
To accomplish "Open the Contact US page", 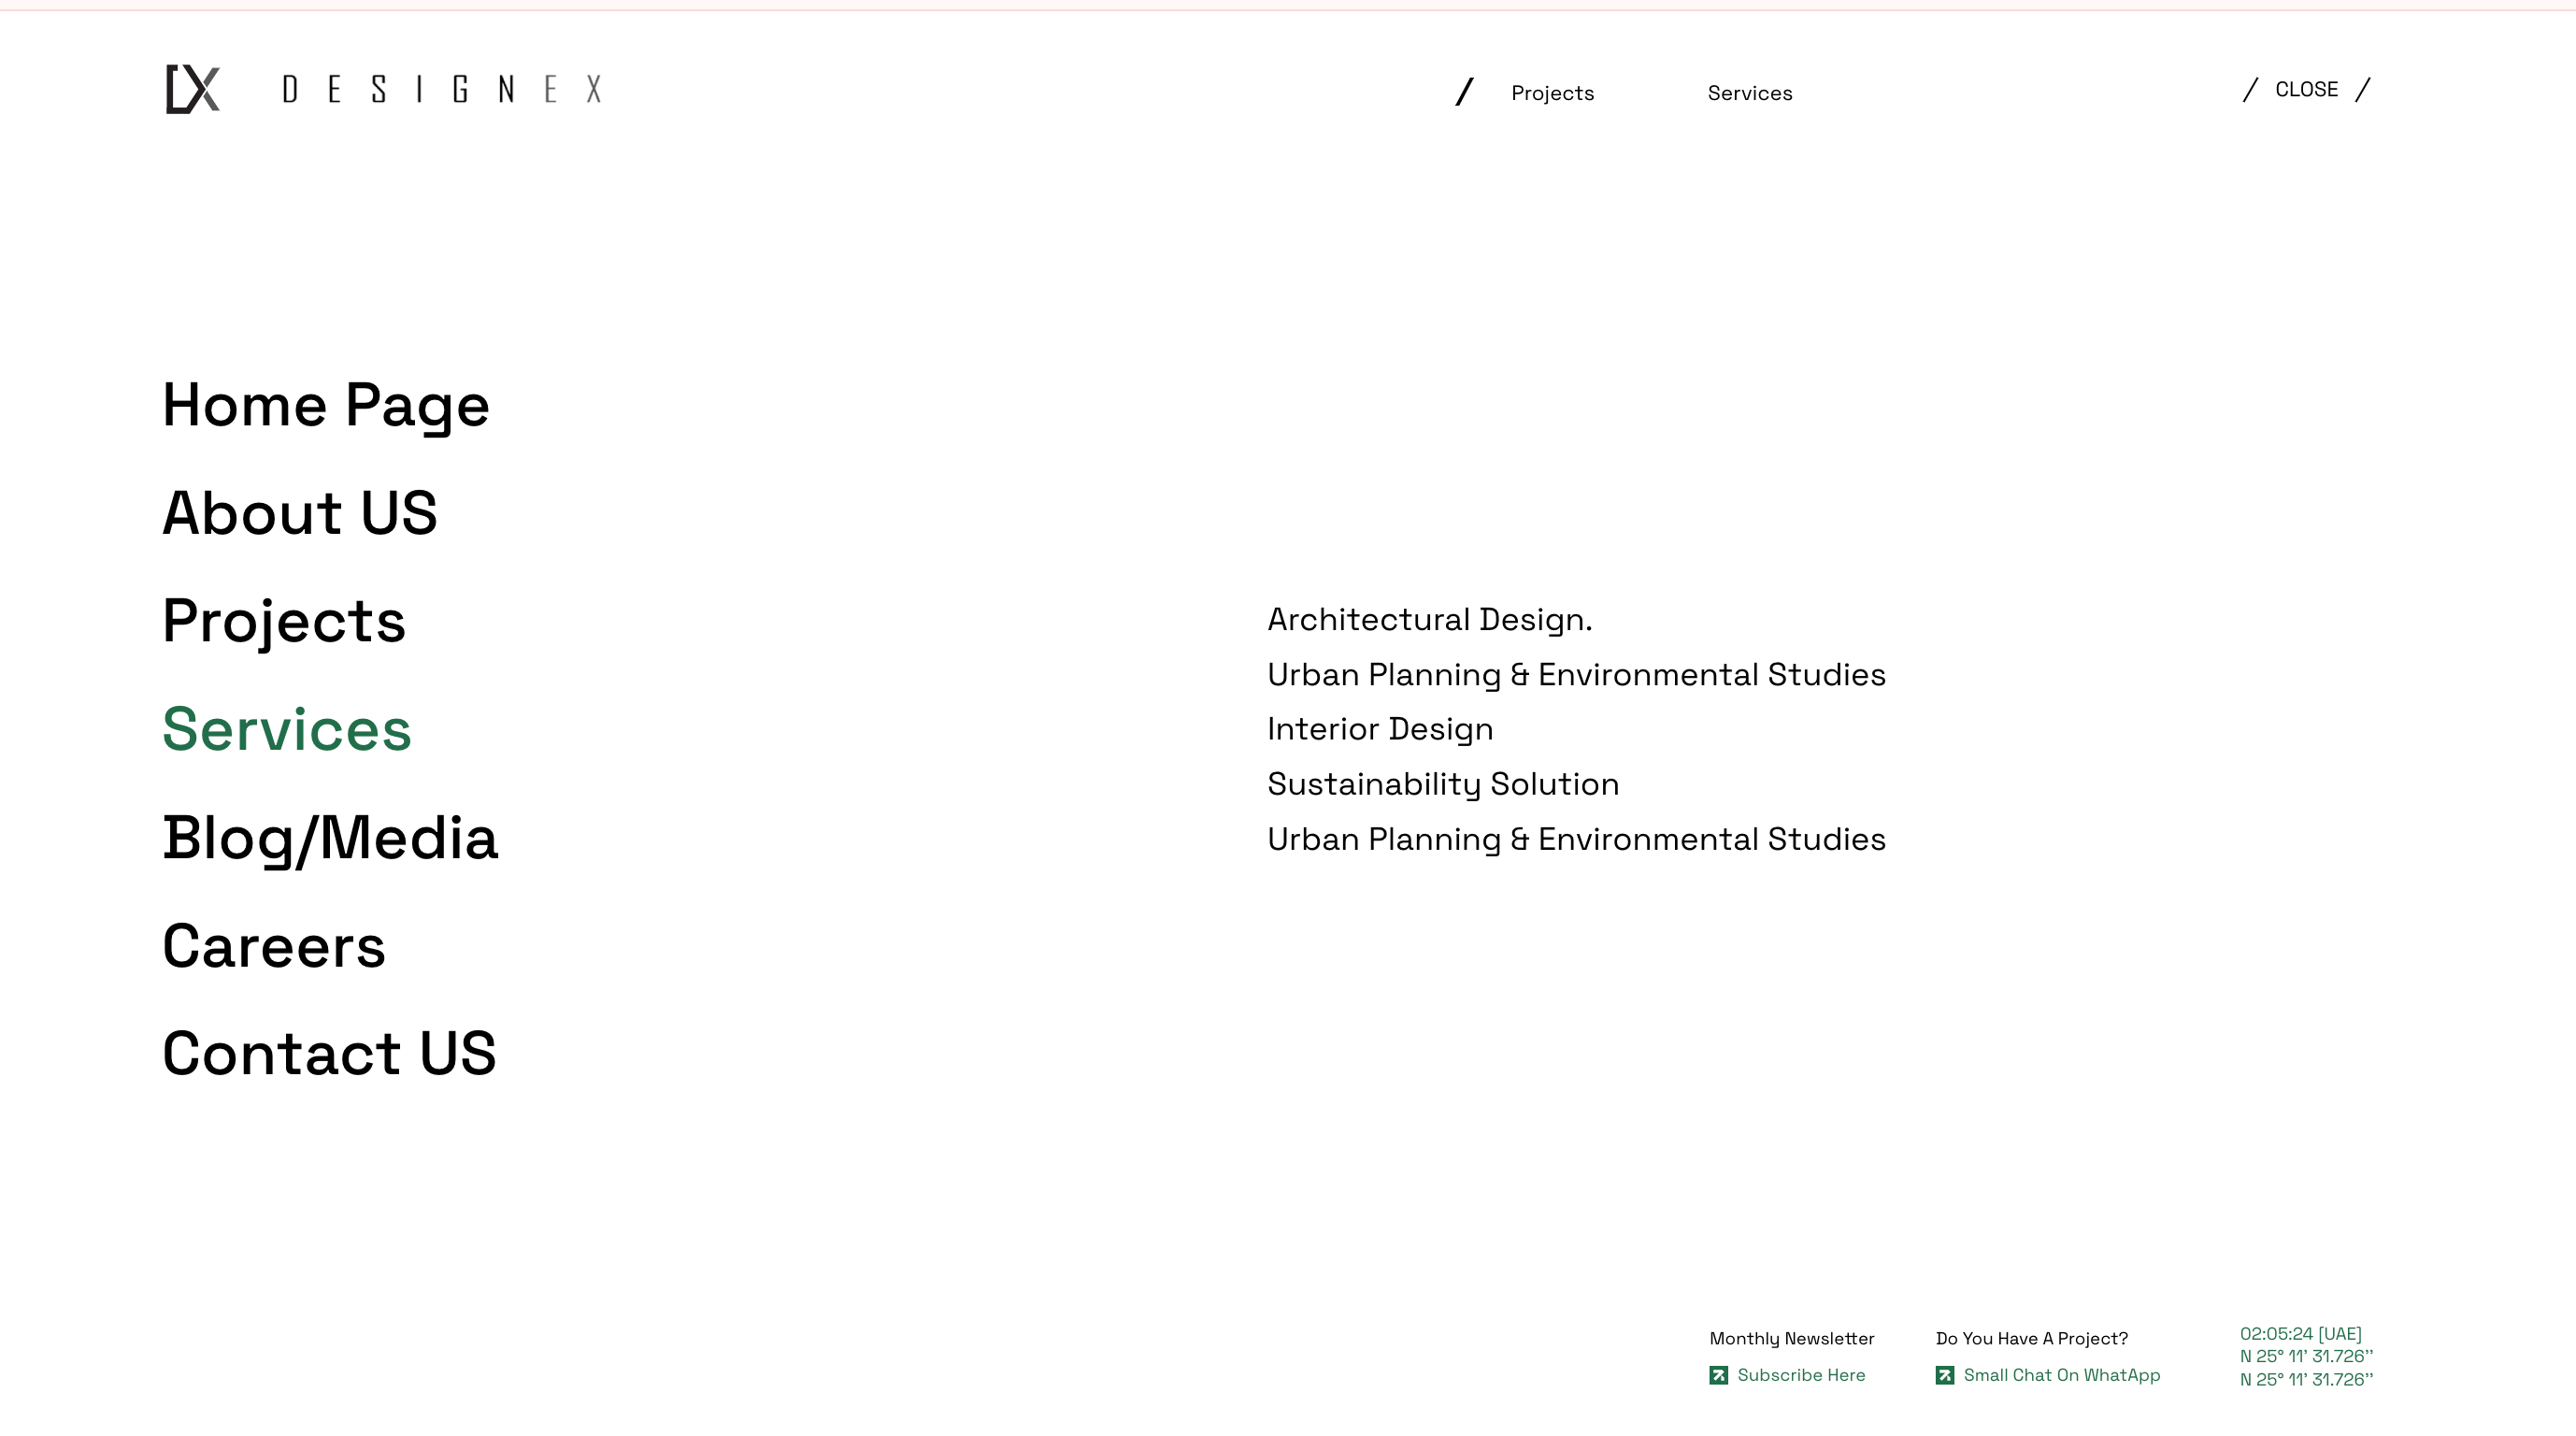I will (329, 1053).
